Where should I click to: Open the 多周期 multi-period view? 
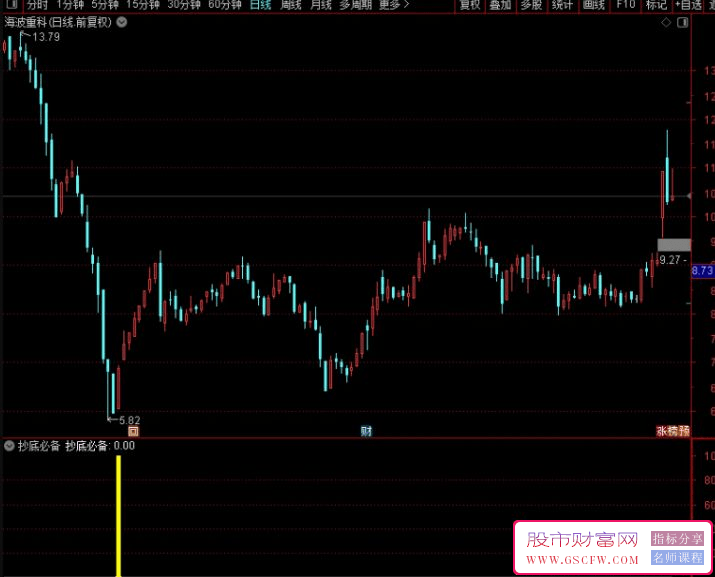[356, 5]
